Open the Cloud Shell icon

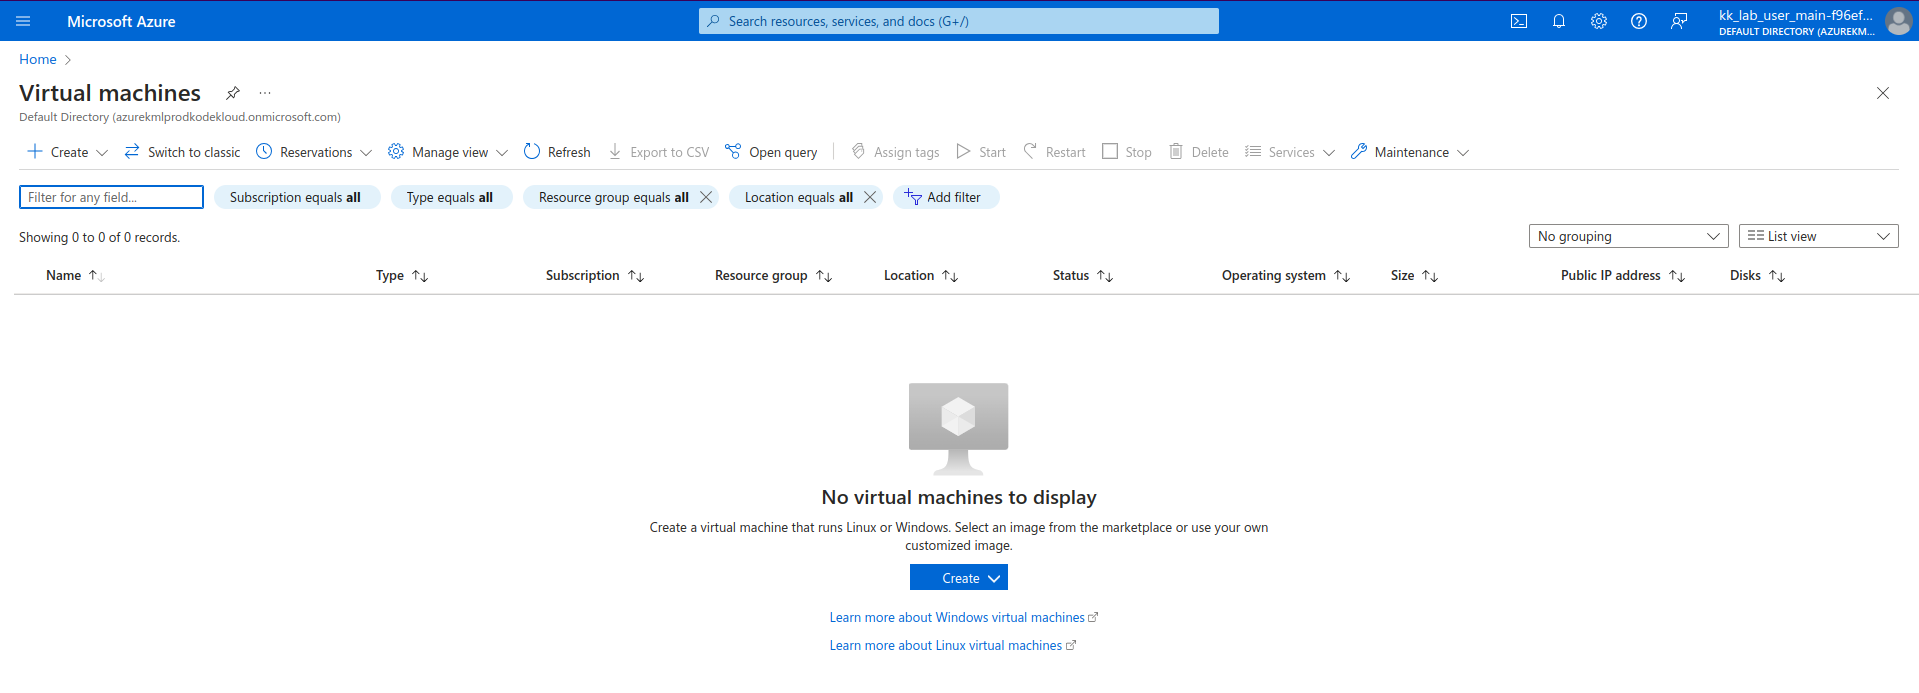coord(1518,21)
